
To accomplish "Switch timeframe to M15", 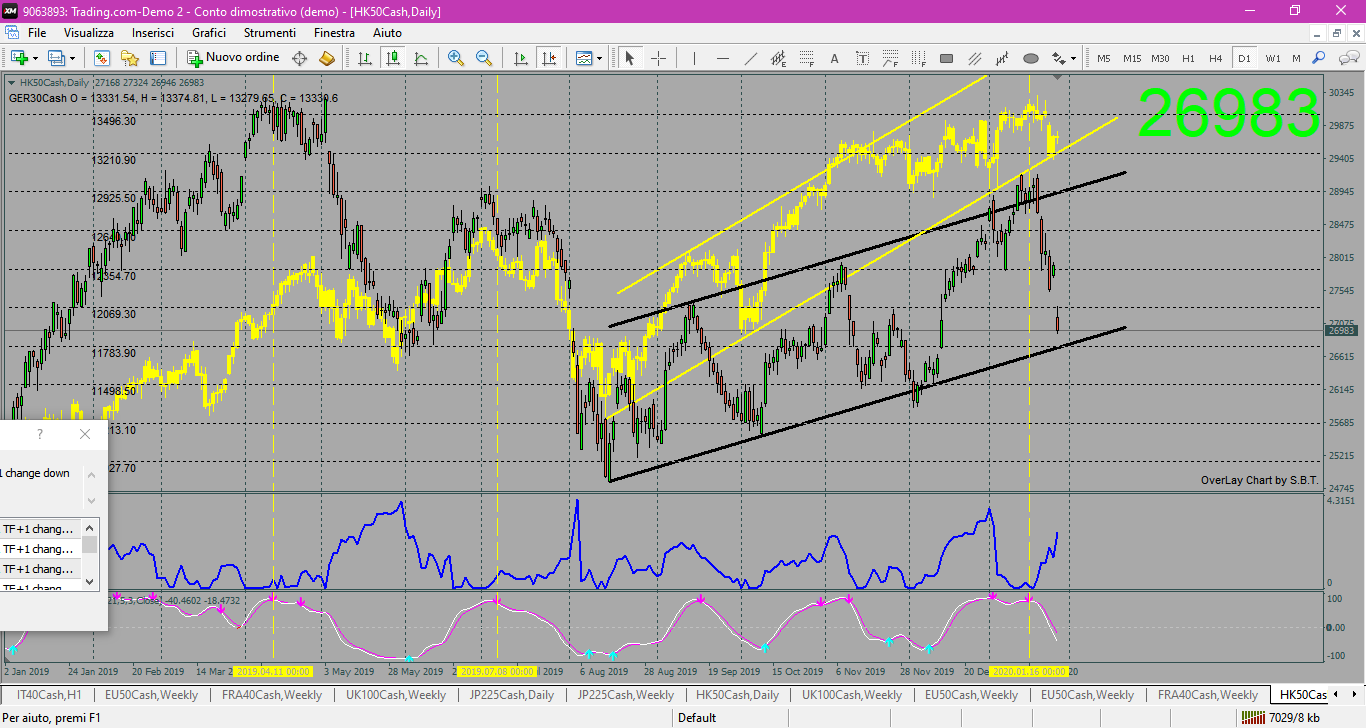I will pyautogui.click(x=1132, y=58).
